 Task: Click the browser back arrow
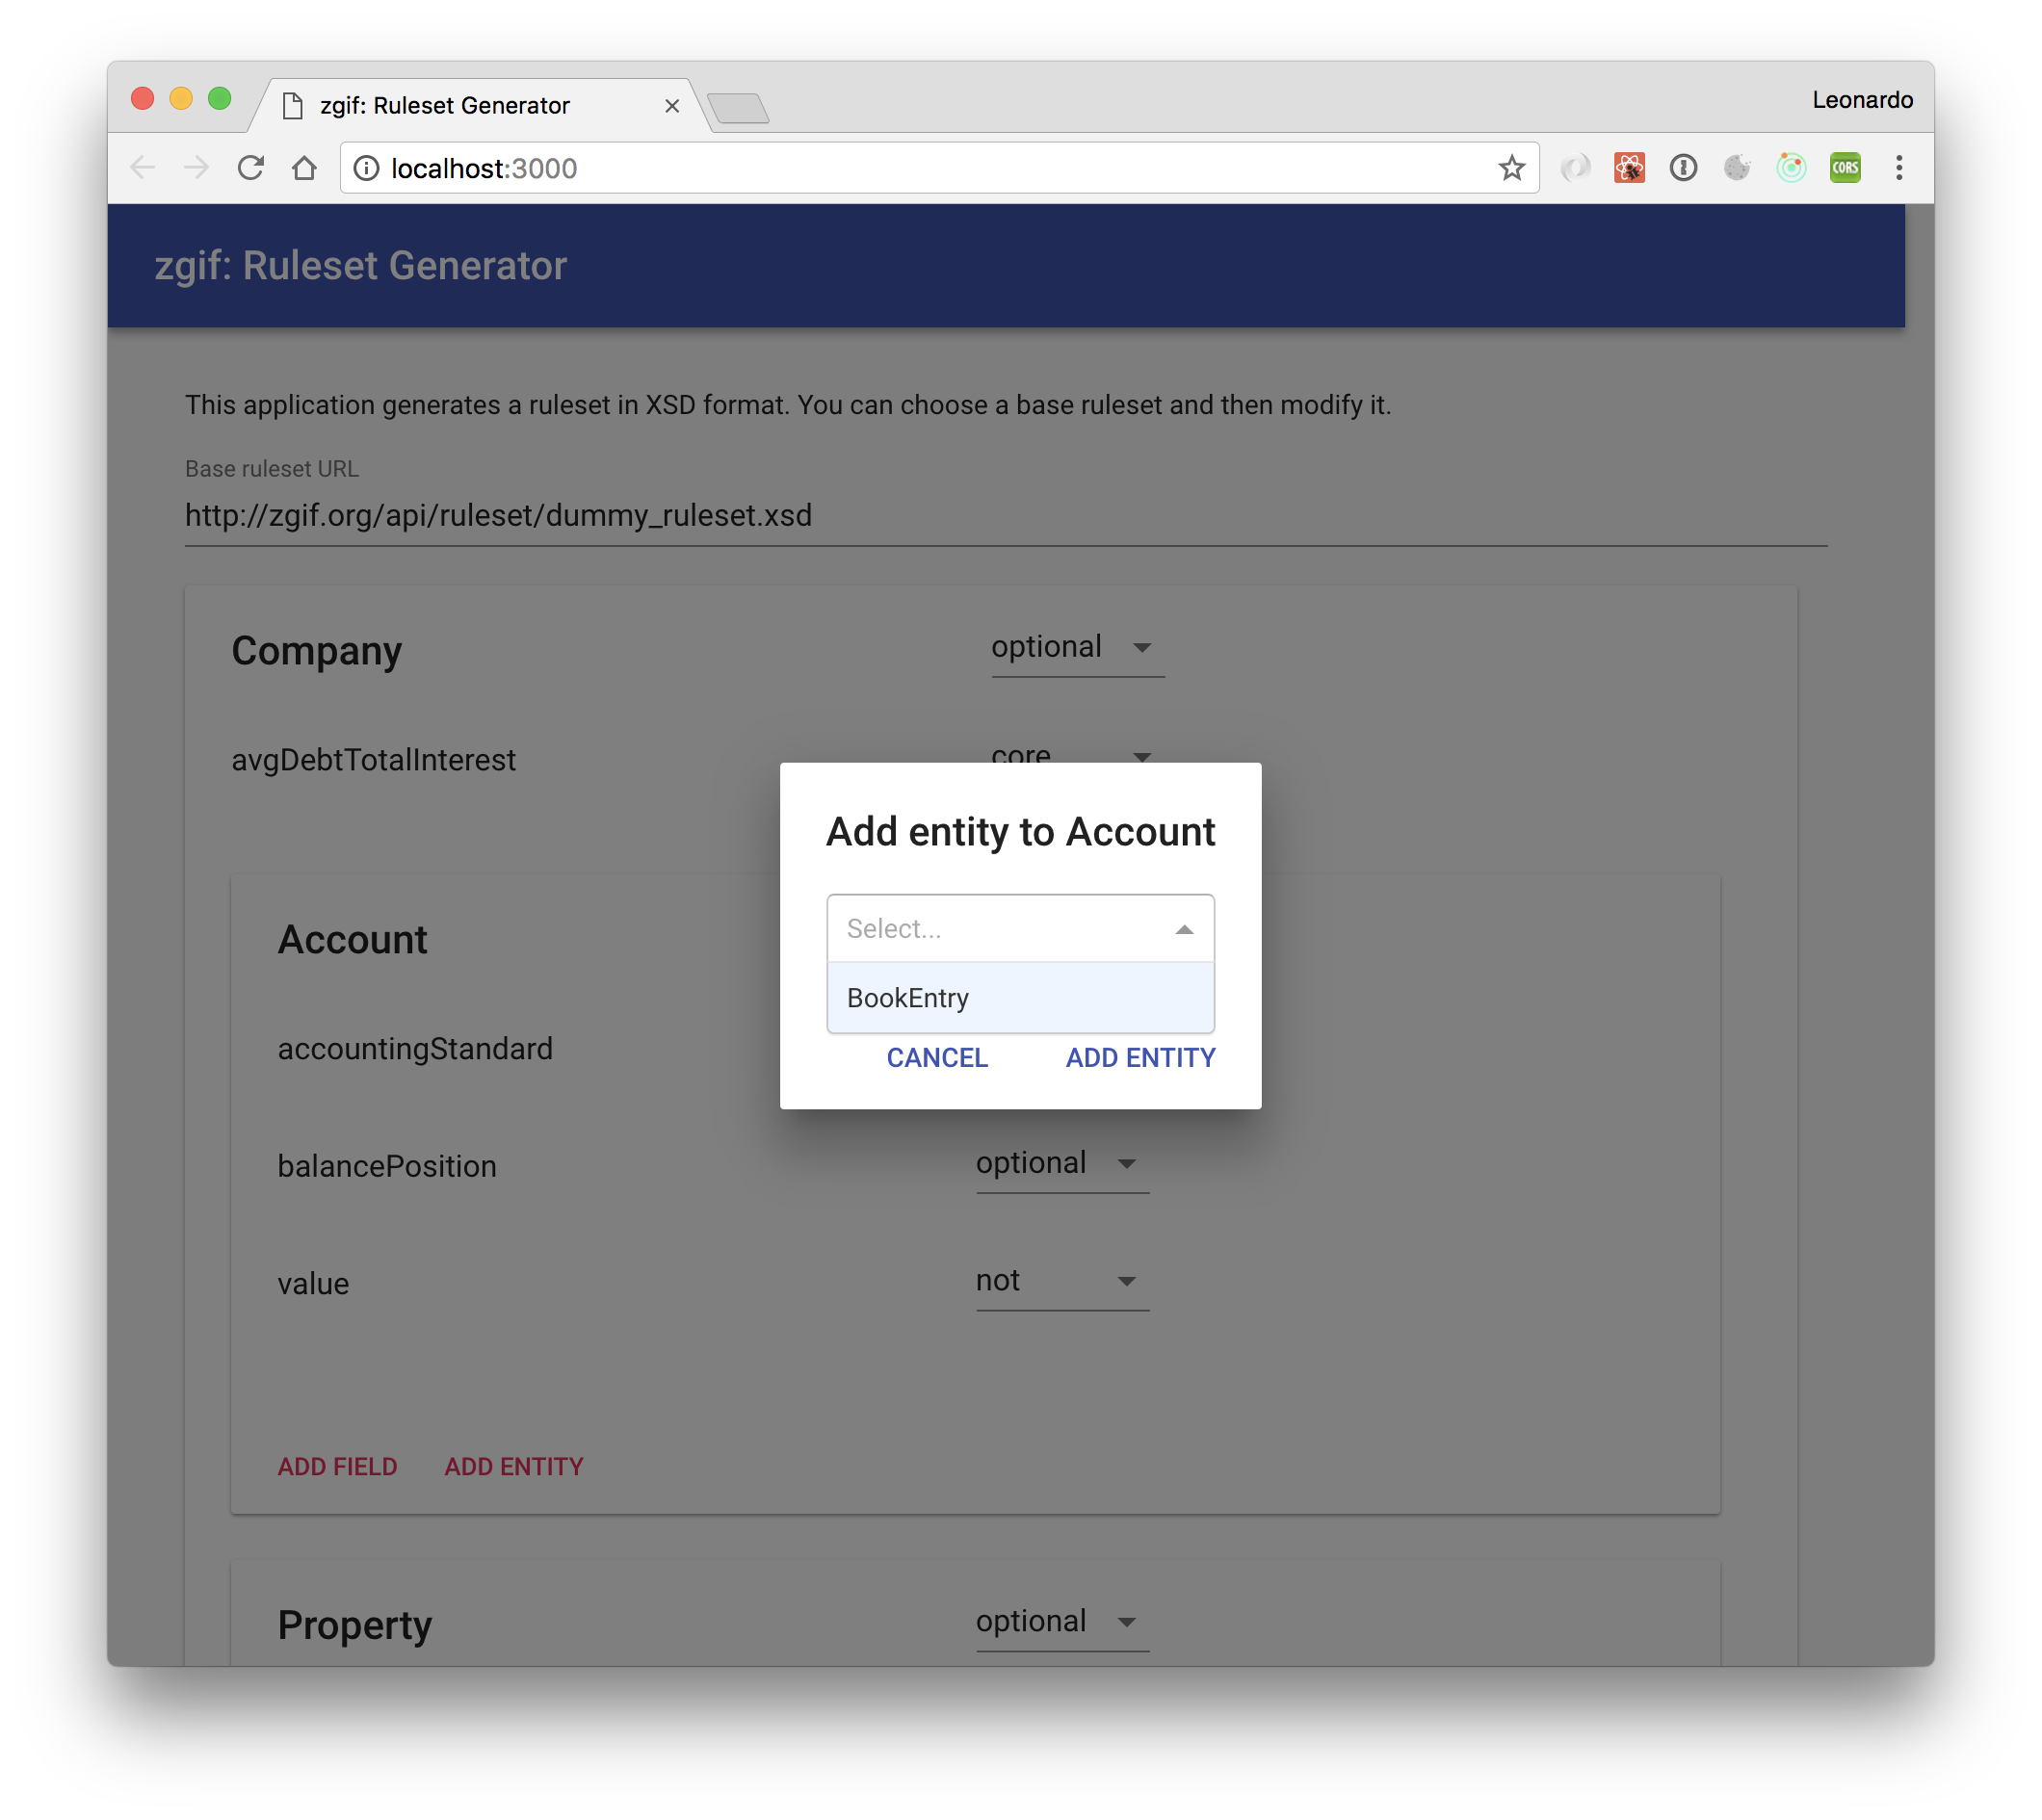[x=143, y=168]
